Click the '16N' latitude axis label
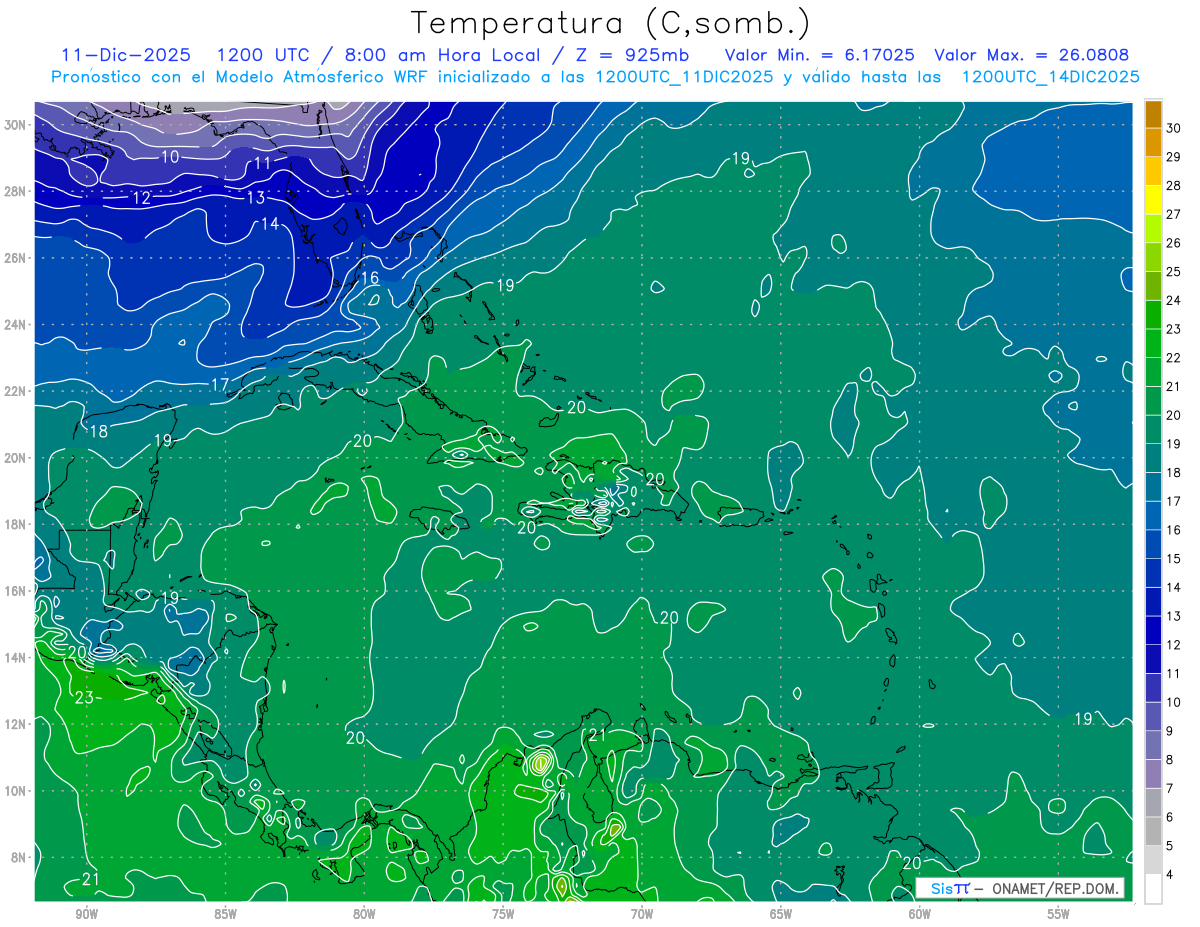The height and width of the screenshot is (927, 1200). coord(15,590)
